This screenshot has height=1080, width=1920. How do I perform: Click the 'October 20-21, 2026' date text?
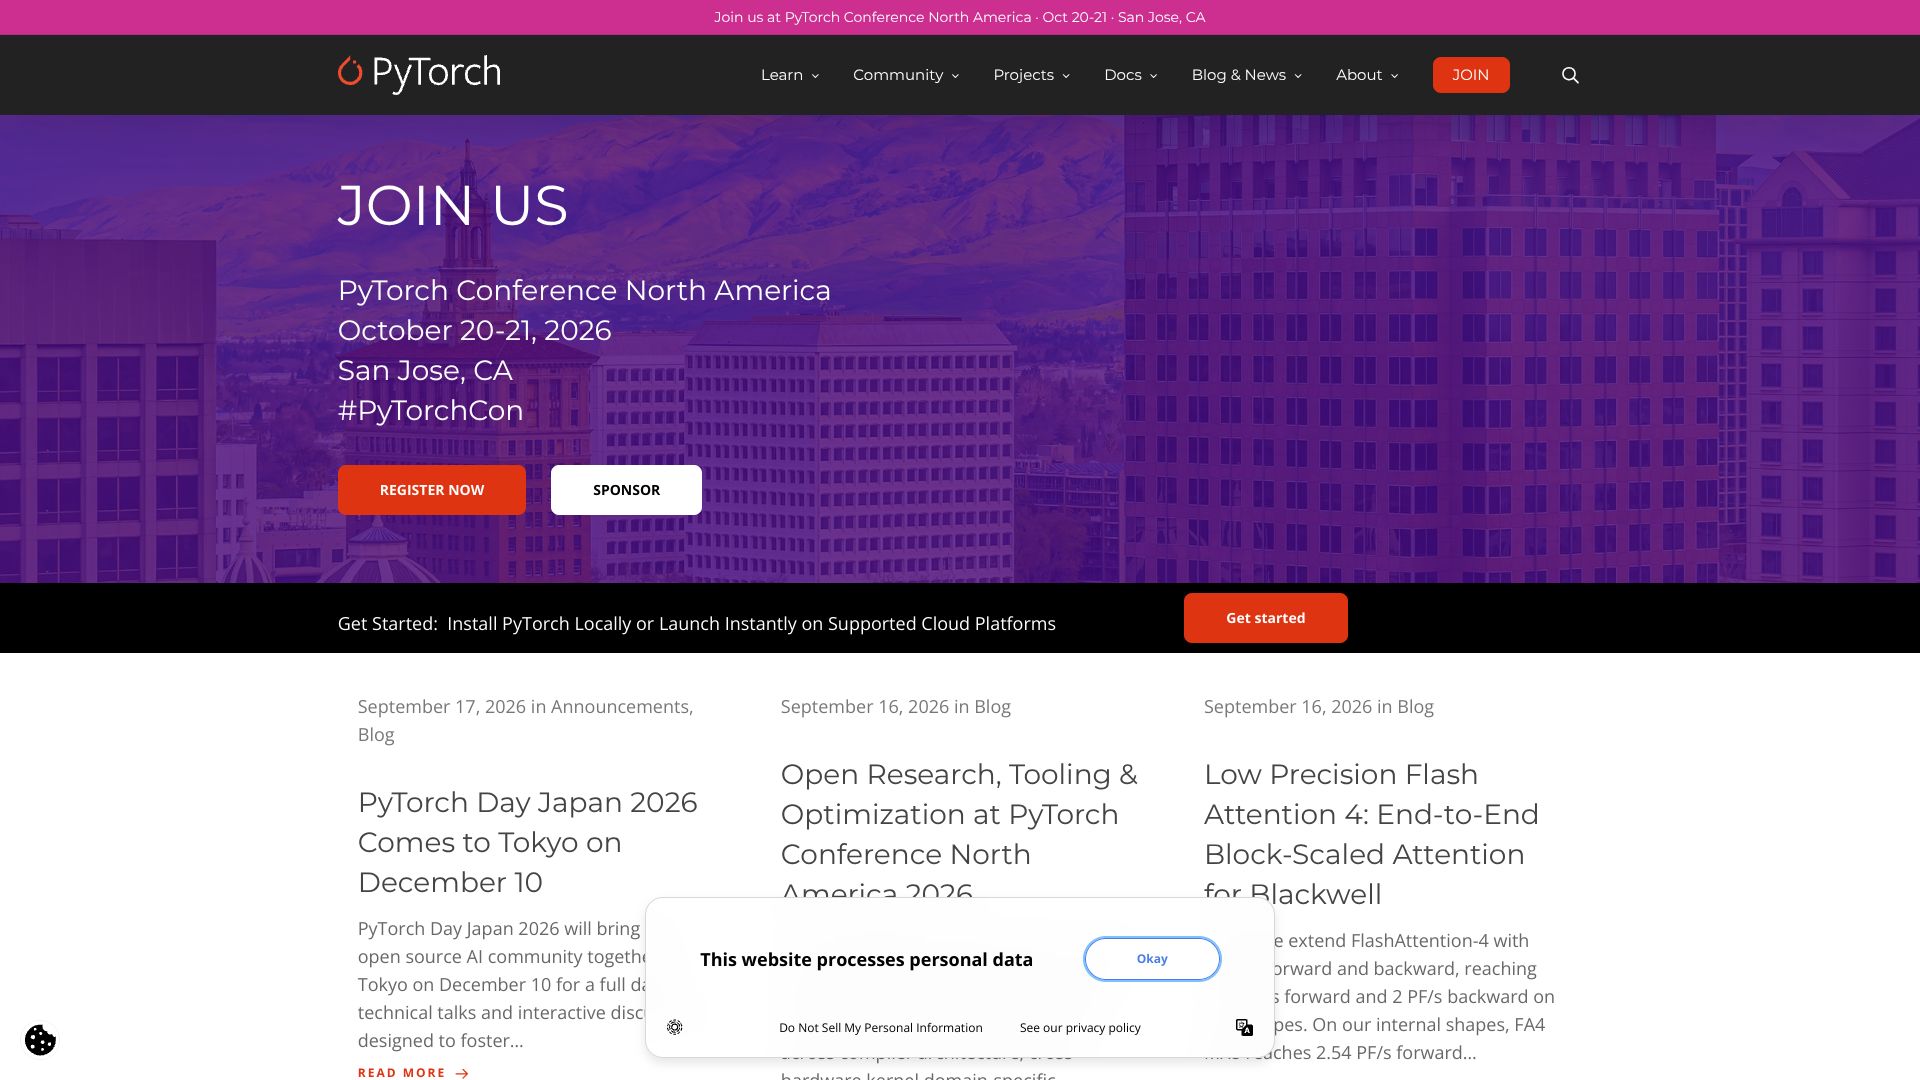coord(475,330)
